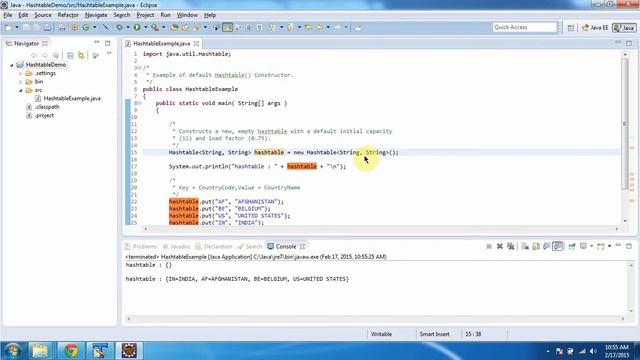
Task: Open the New file dropdown arrow
Action: coord(17,27)
